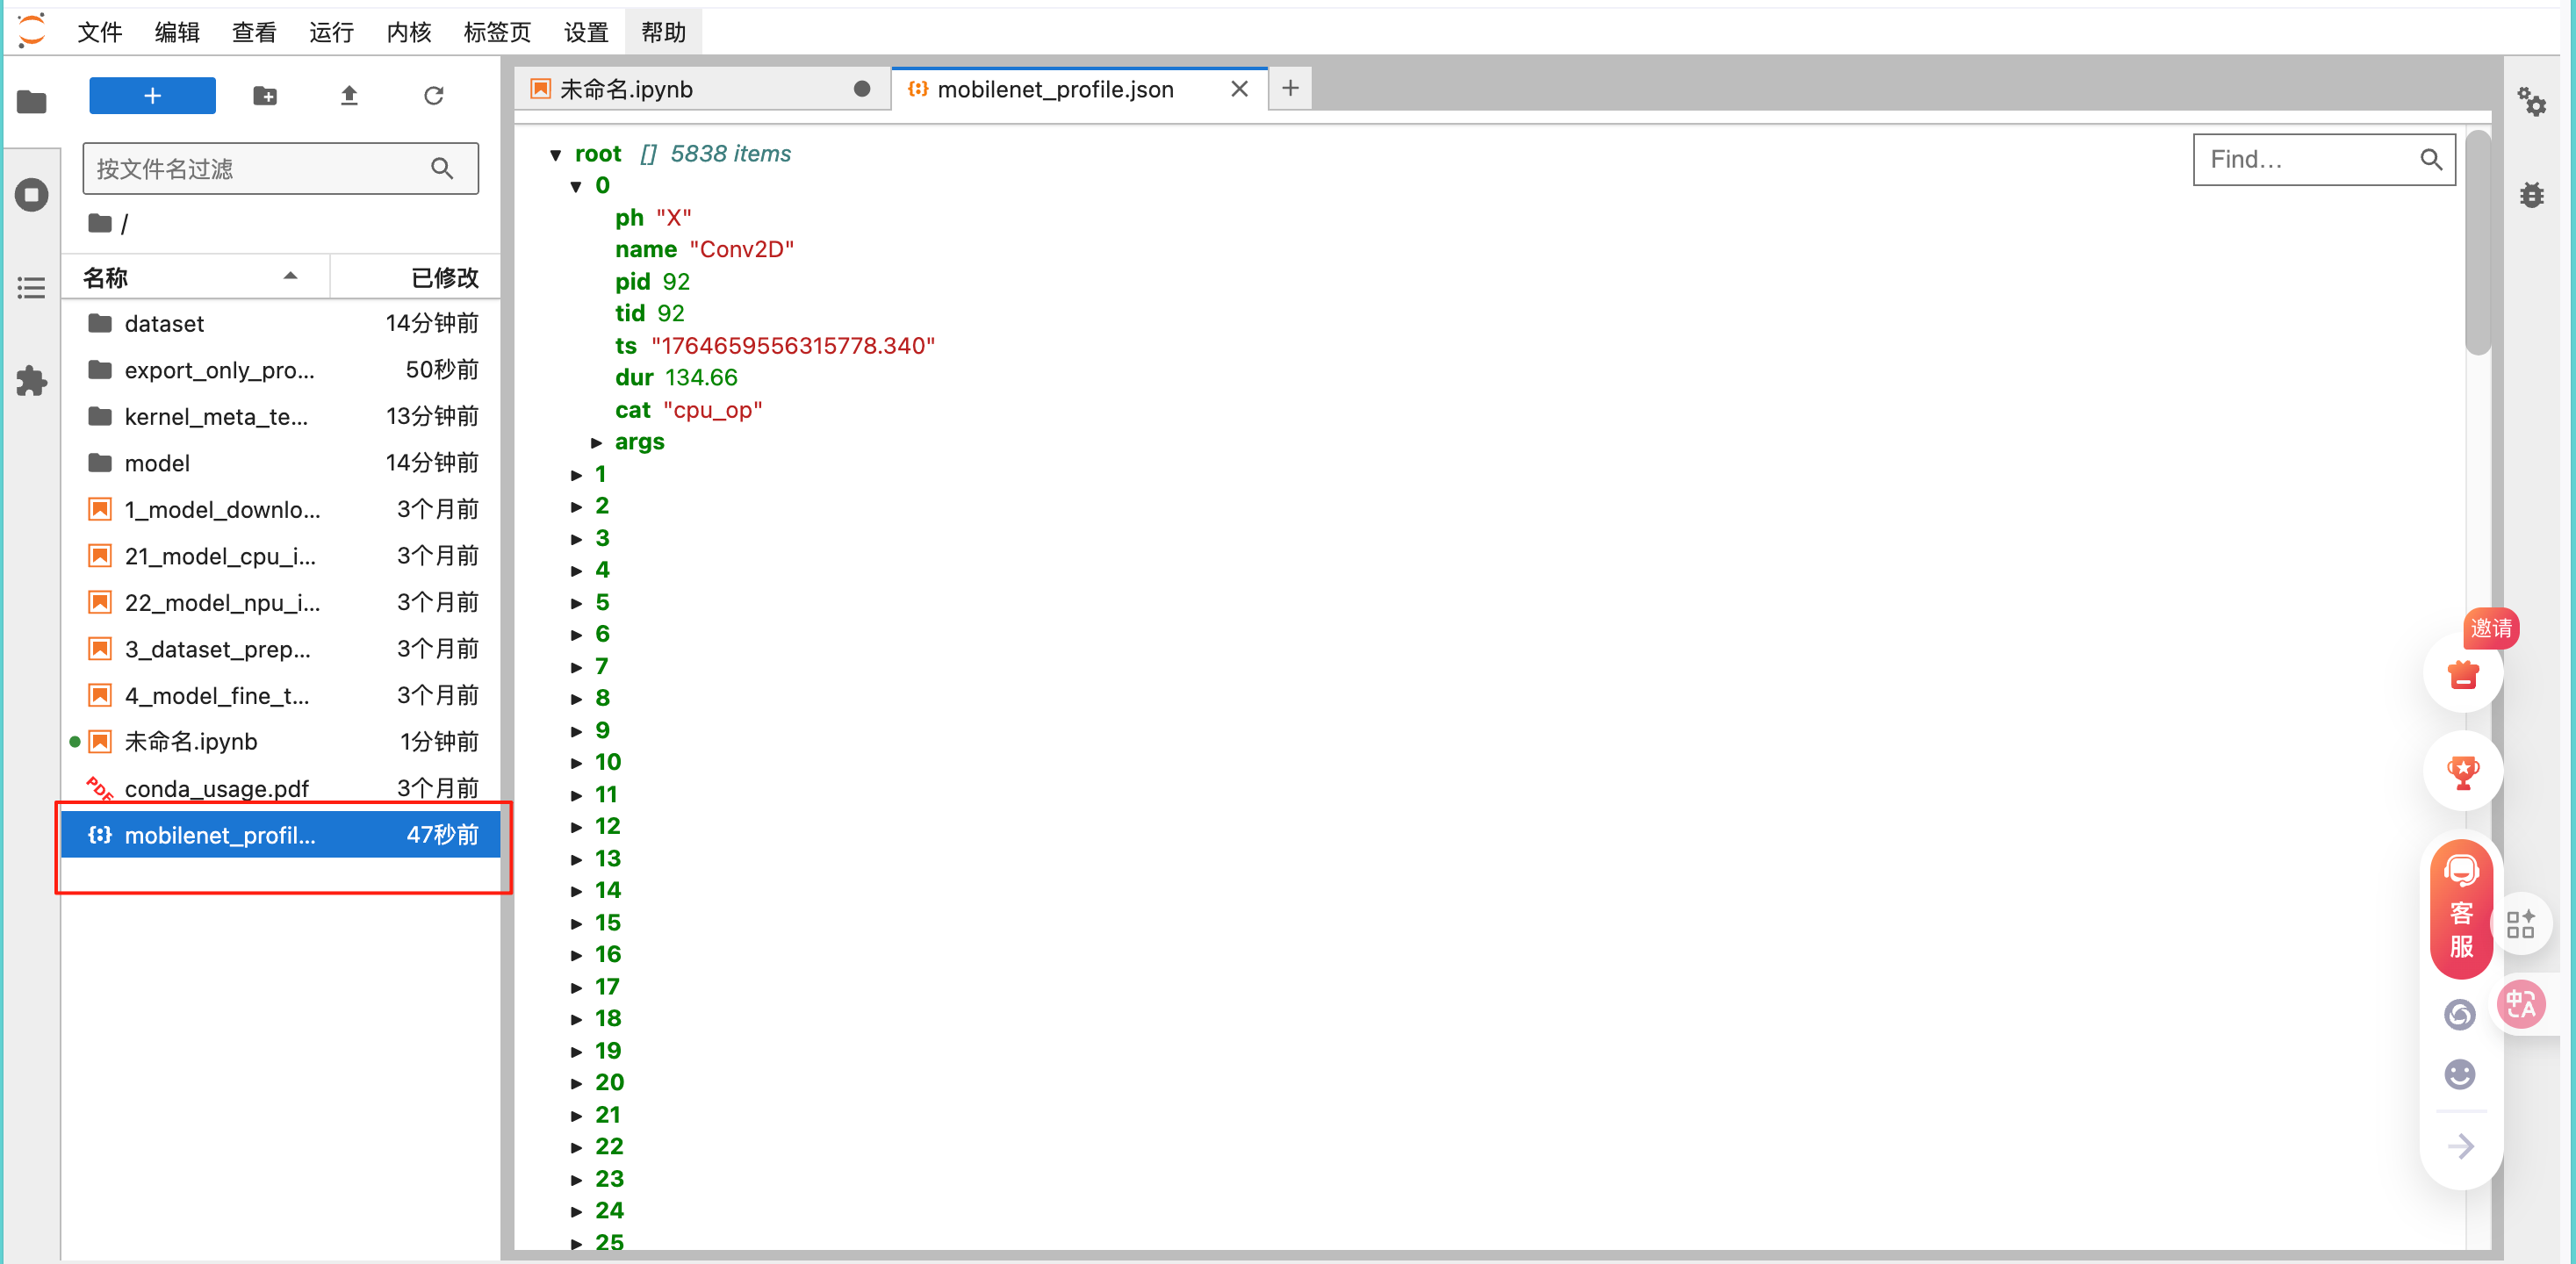Click the upload files icon
Image resolution: width=2576 pixels, height=1264 pixels.
tap(349, 96)
